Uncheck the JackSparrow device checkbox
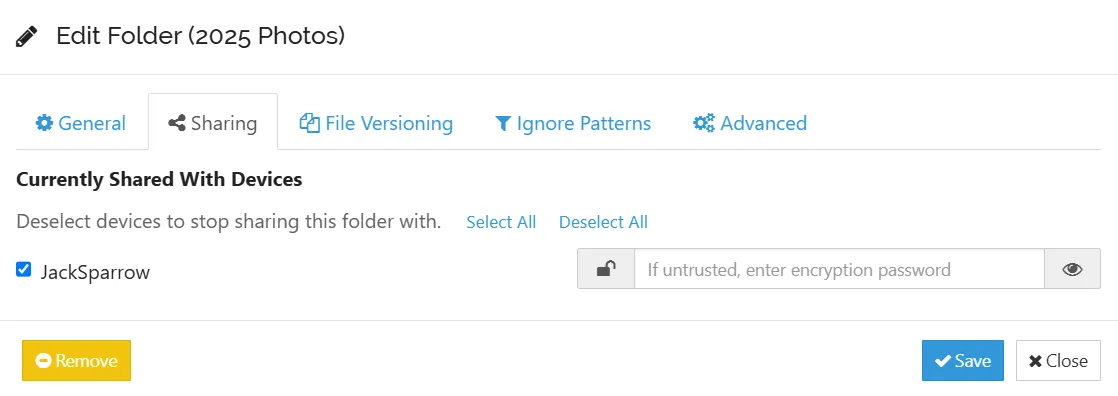1118x396 pixels. [24, 269]
